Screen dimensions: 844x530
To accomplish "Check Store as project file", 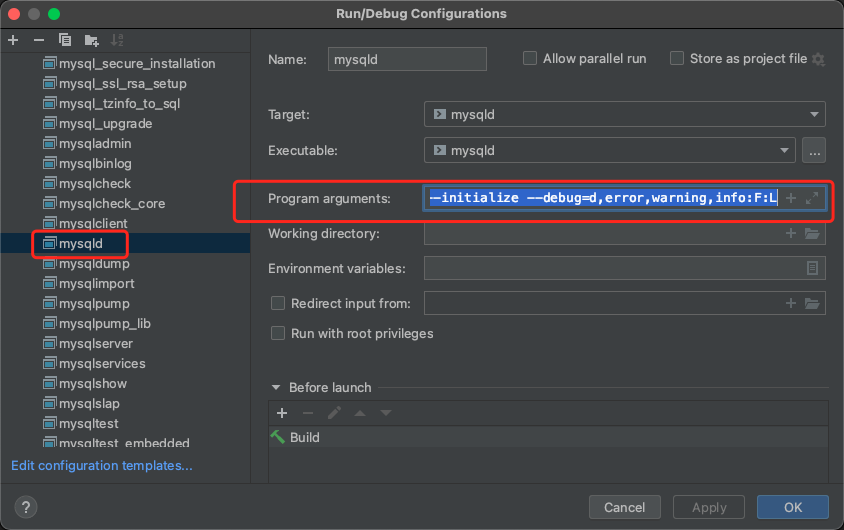I will pyautogui.click(x=677, y=58).
